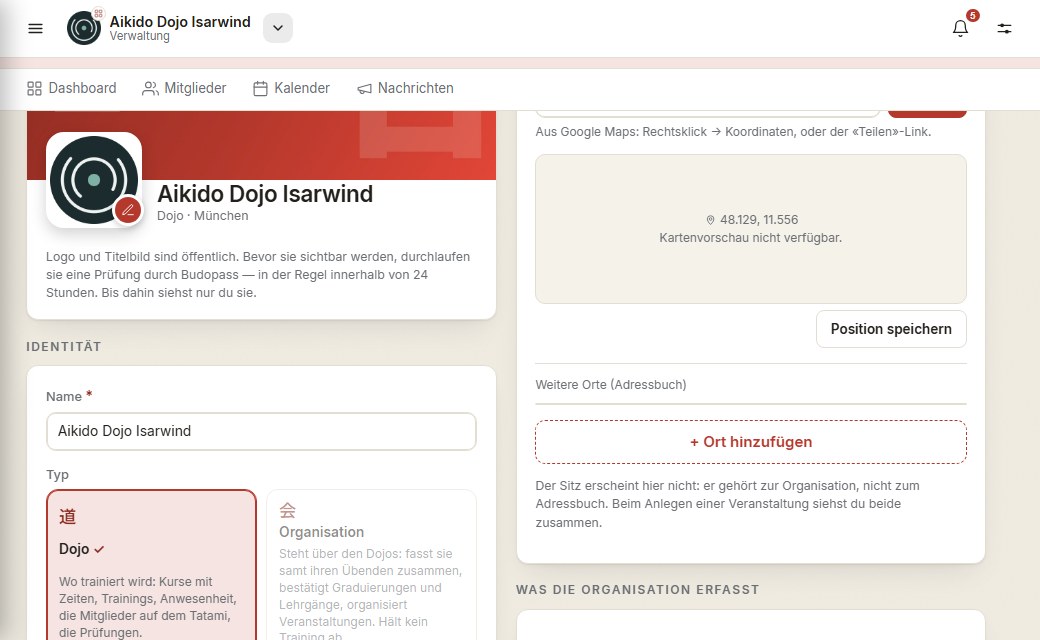Open the hamburger navigation menu
1040x640 pixels.
pos(35,29)
